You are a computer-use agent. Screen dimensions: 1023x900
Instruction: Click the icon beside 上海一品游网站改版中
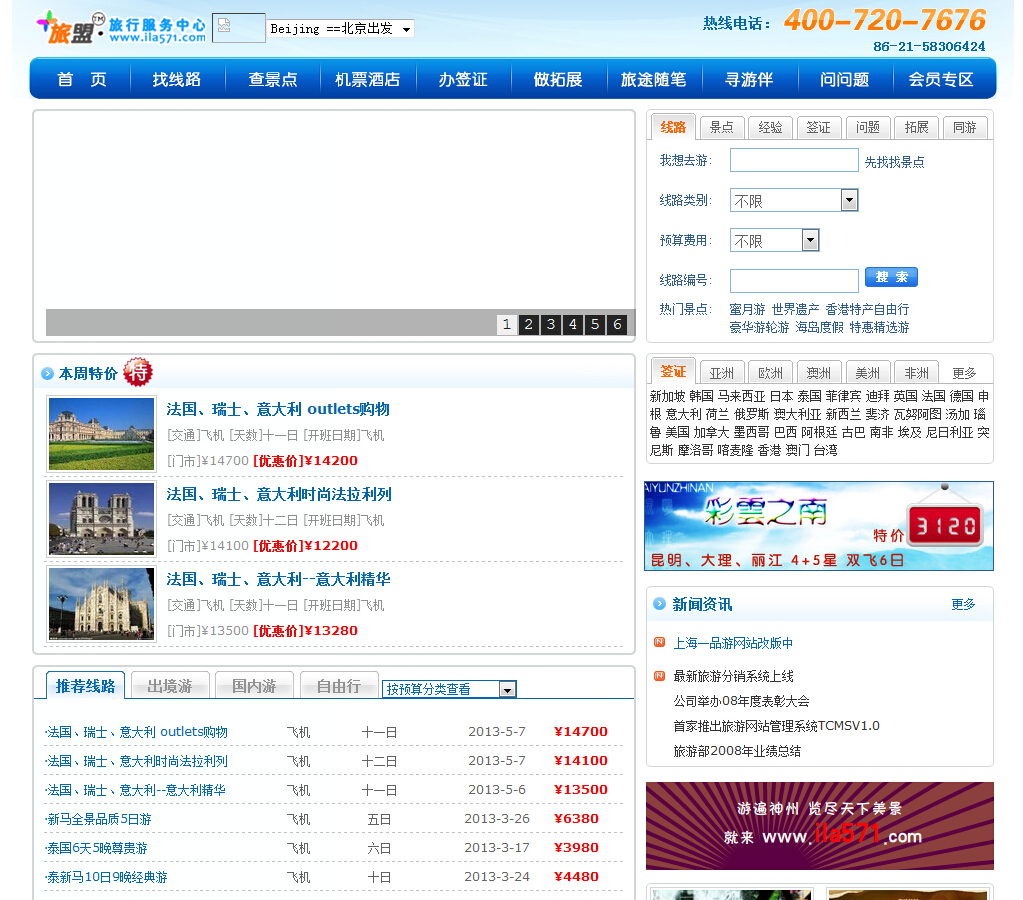coord(659,642)
